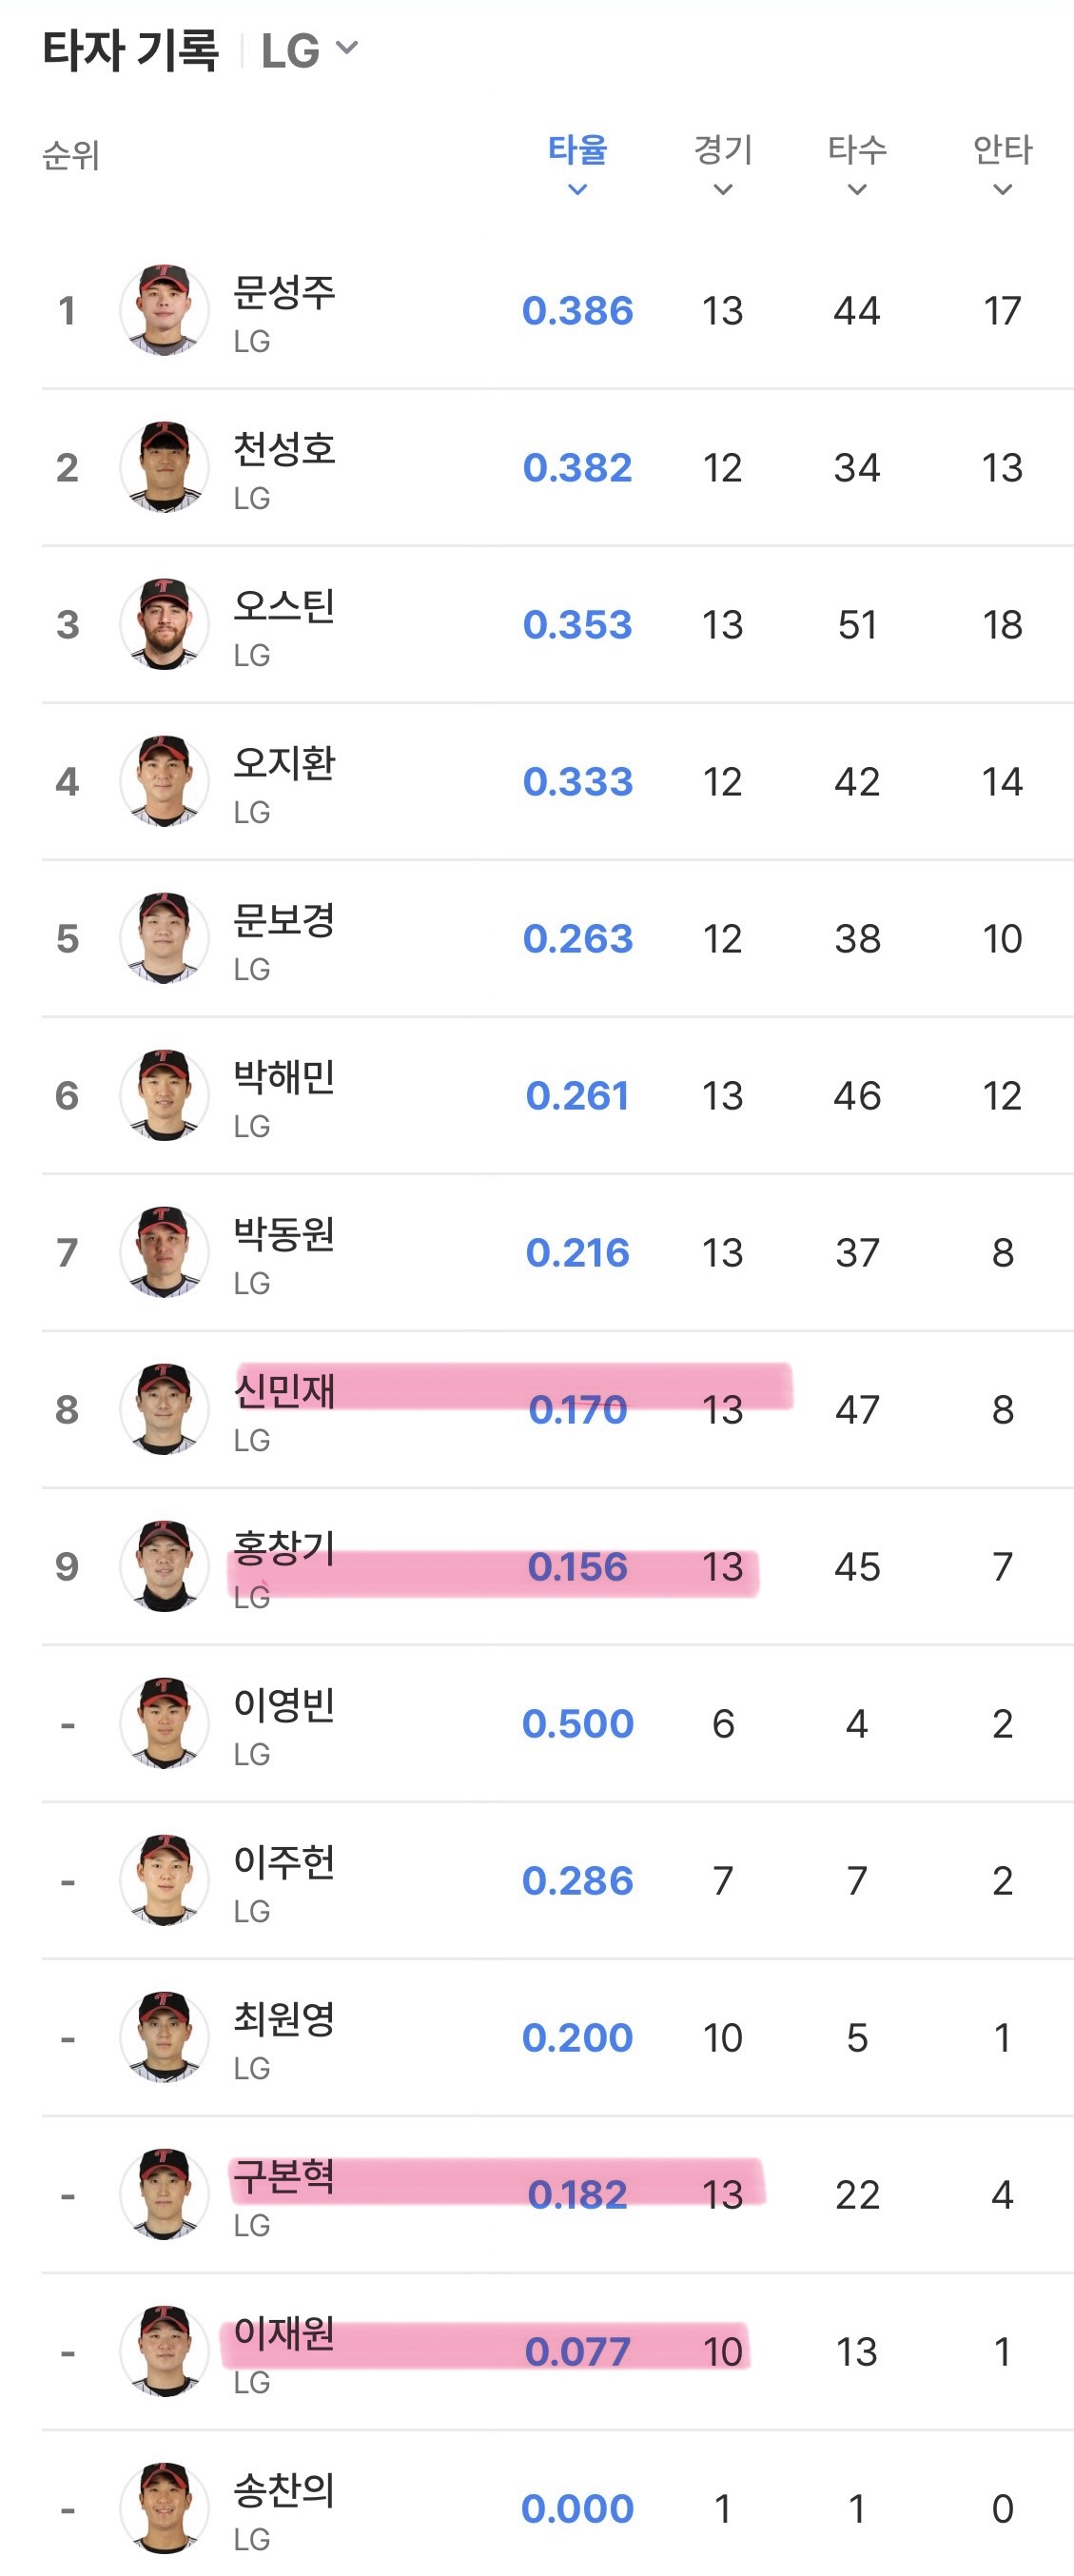Select player name 최원영
1074x2576 pixels.
point(284,2019)
